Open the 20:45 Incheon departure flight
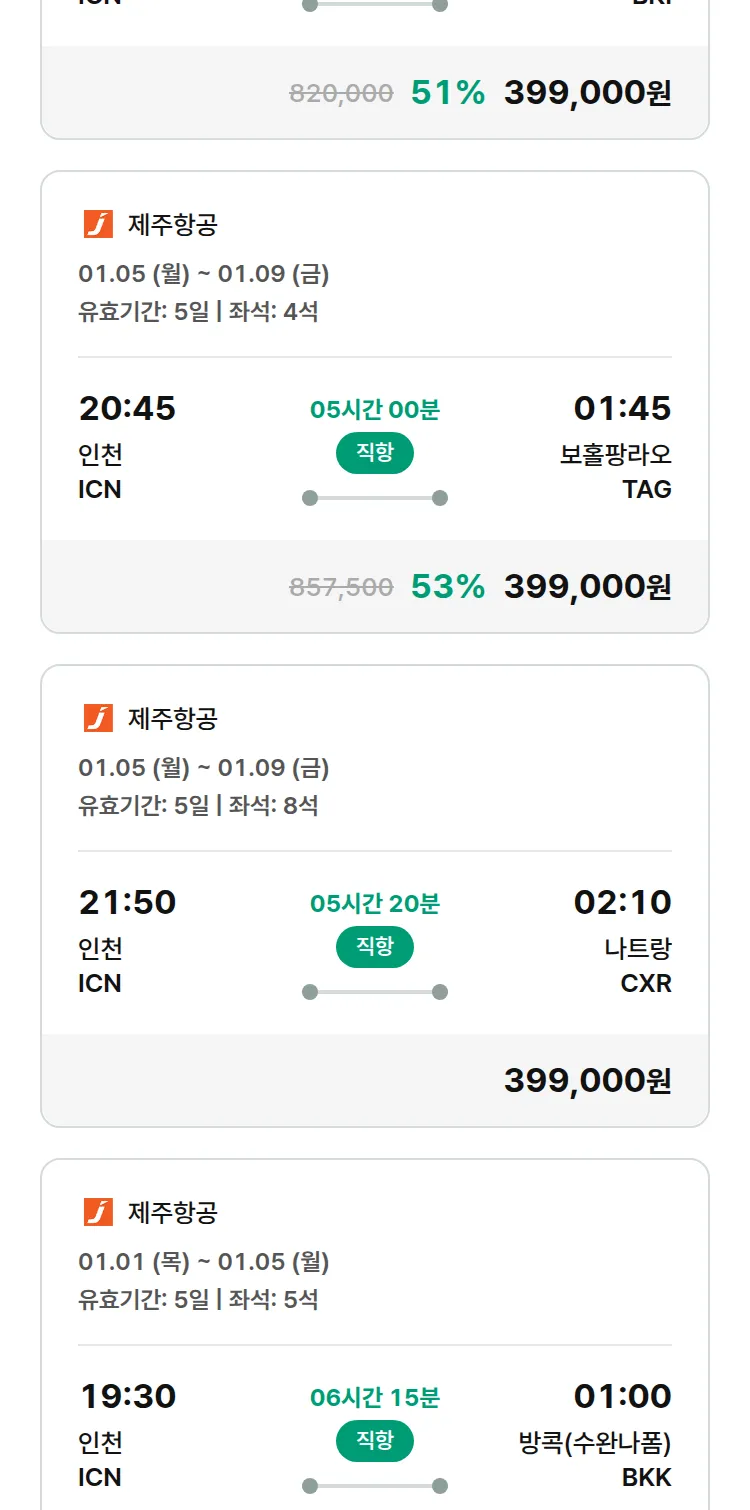 127,408
